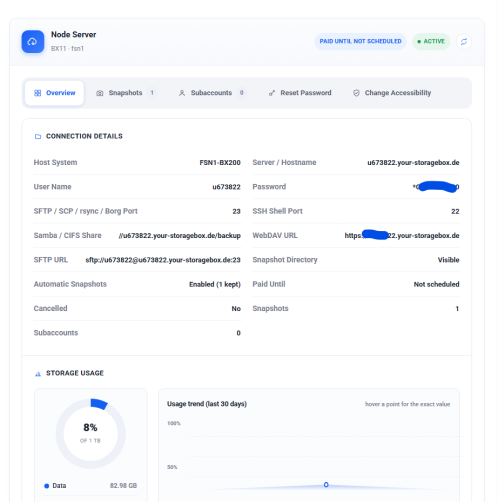Click the ACTIVE status badge
498x502 pixels.
(431, 41)
